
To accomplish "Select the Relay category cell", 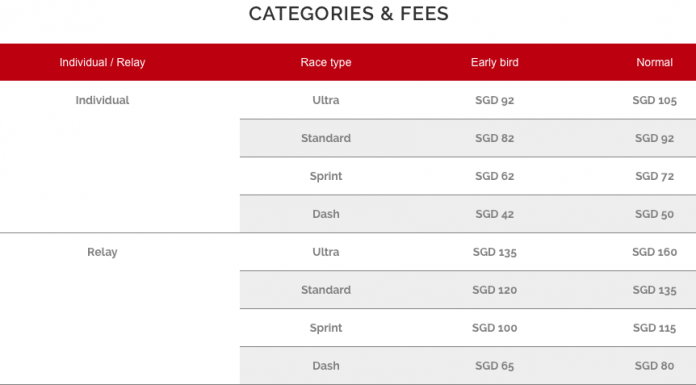I will pos(102,252).
